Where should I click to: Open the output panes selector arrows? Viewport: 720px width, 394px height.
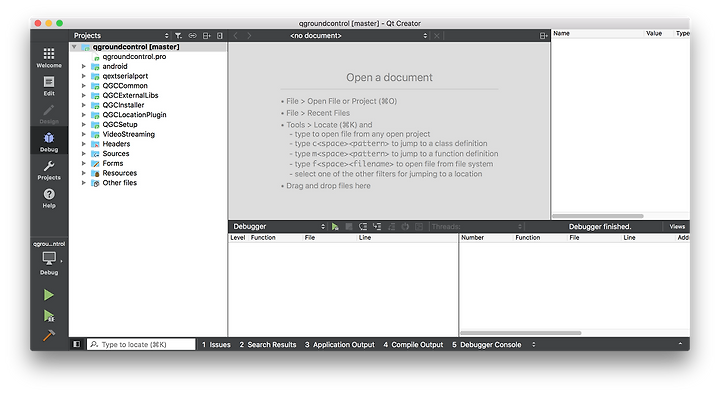534,344
